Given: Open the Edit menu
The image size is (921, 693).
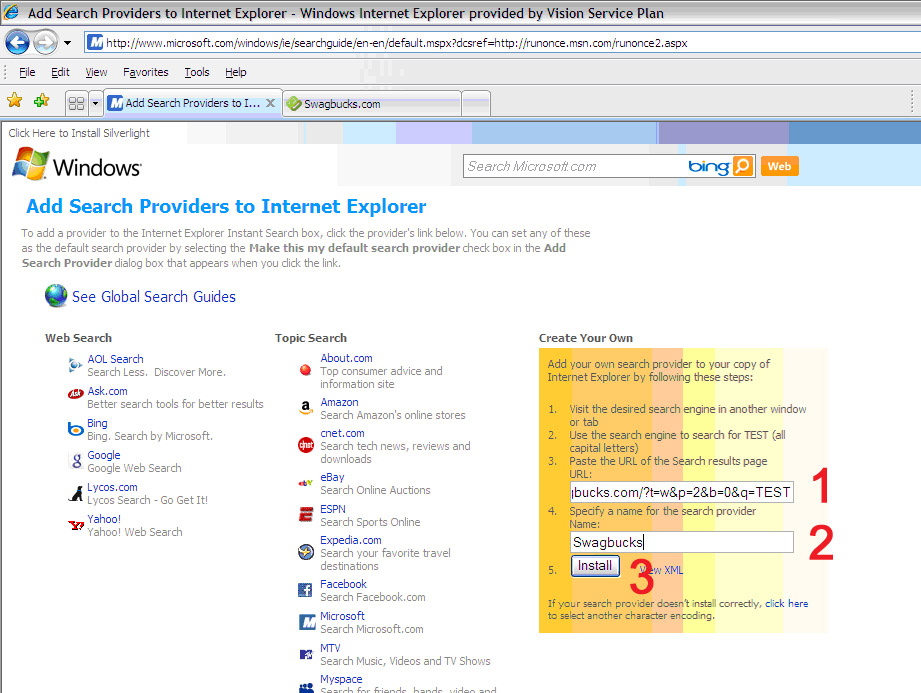Looking at the screenshot, I should [x=60, y=72].
